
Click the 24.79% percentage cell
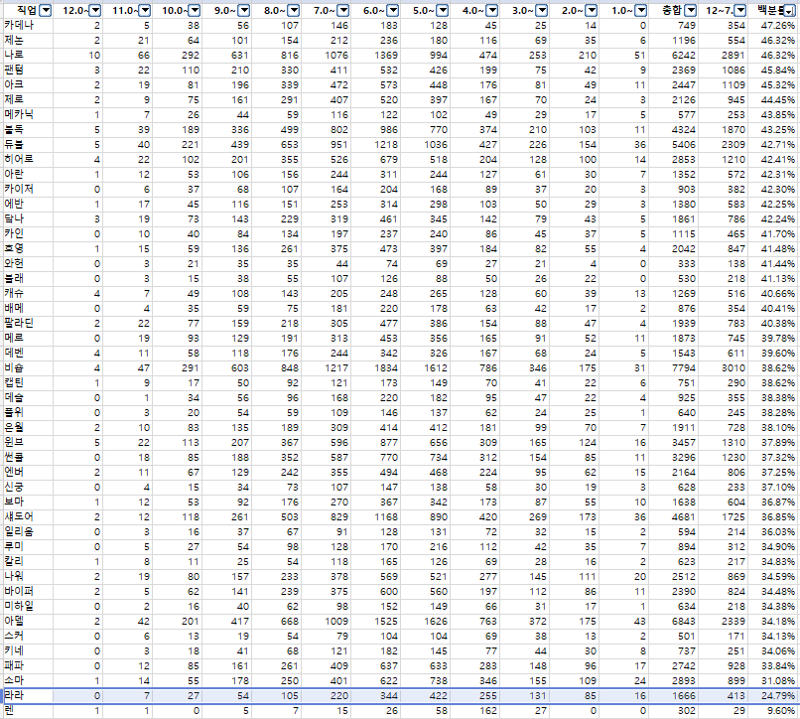click(x=773, y=696)
